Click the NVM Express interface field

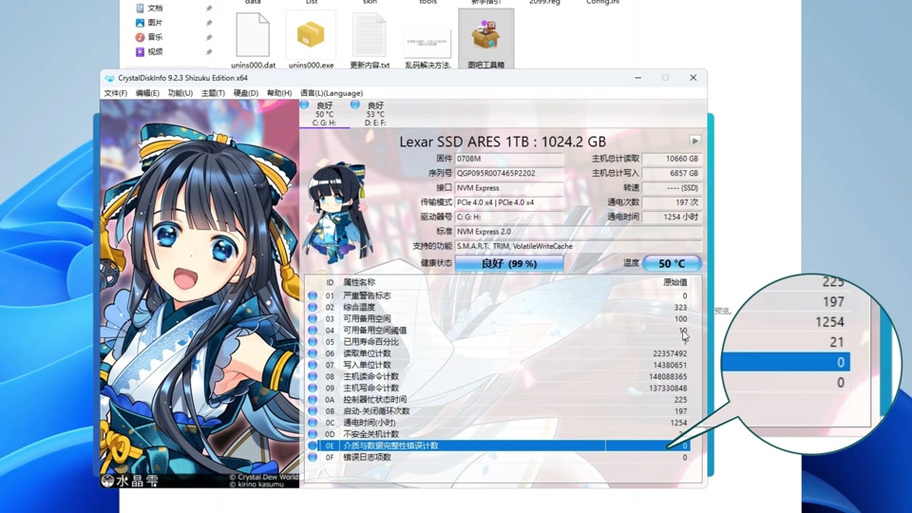(509, 188)
